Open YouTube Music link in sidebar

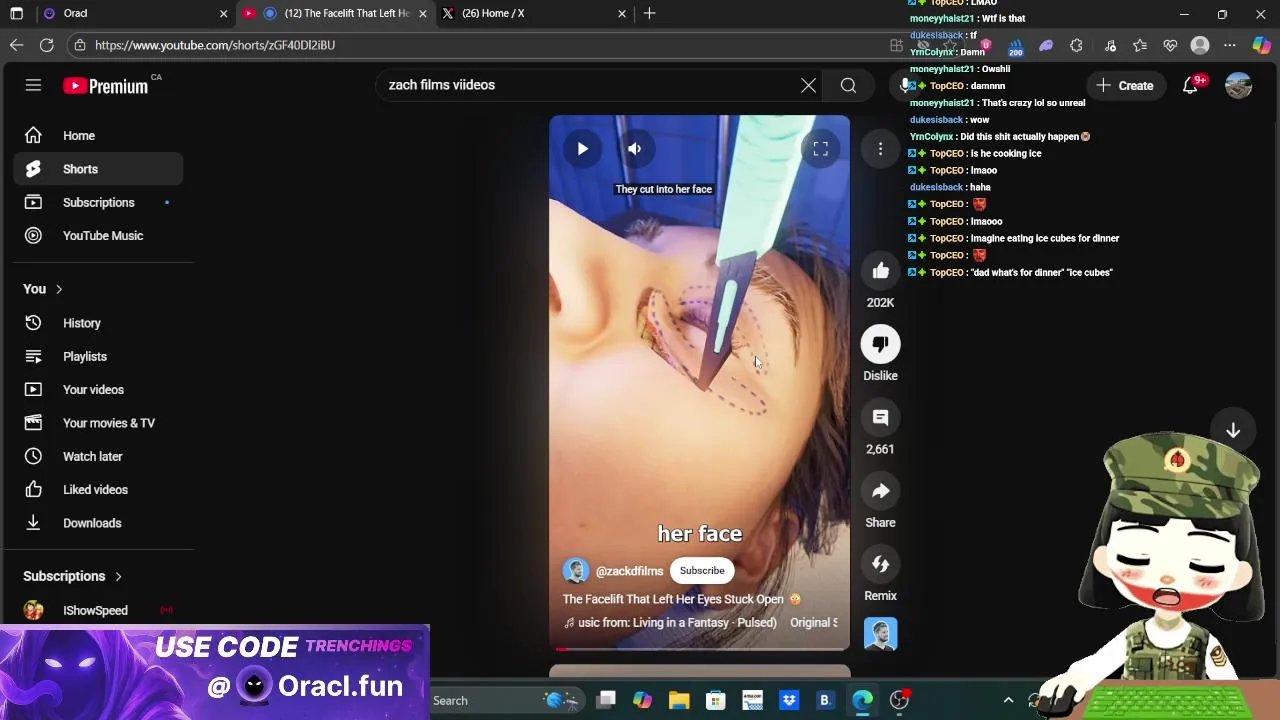click(x=98, y=236)
